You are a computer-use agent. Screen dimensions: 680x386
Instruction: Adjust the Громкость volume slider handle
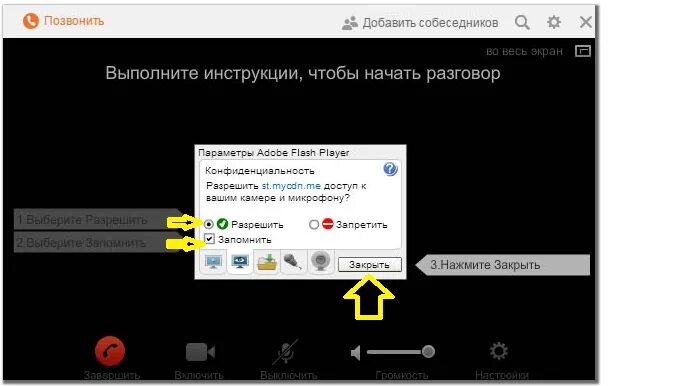(428, 351)
